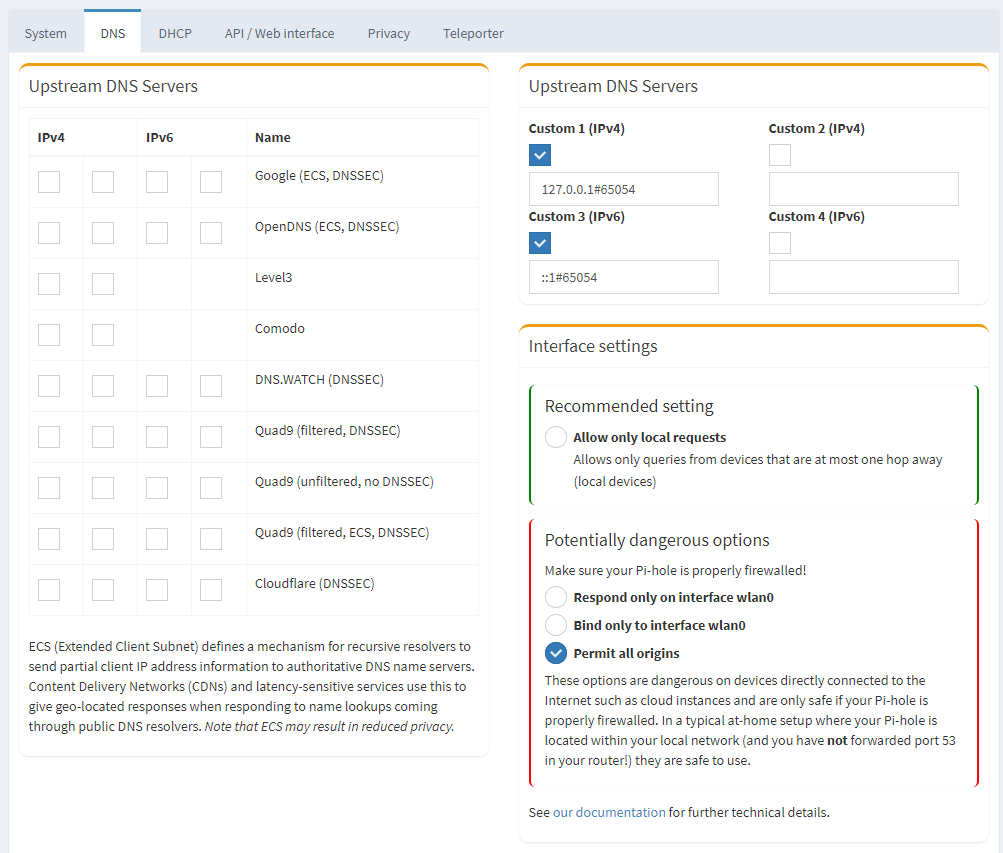Check Google first IPv6 server checkbox
1003x853 pixels.
(x=157, y=182)
